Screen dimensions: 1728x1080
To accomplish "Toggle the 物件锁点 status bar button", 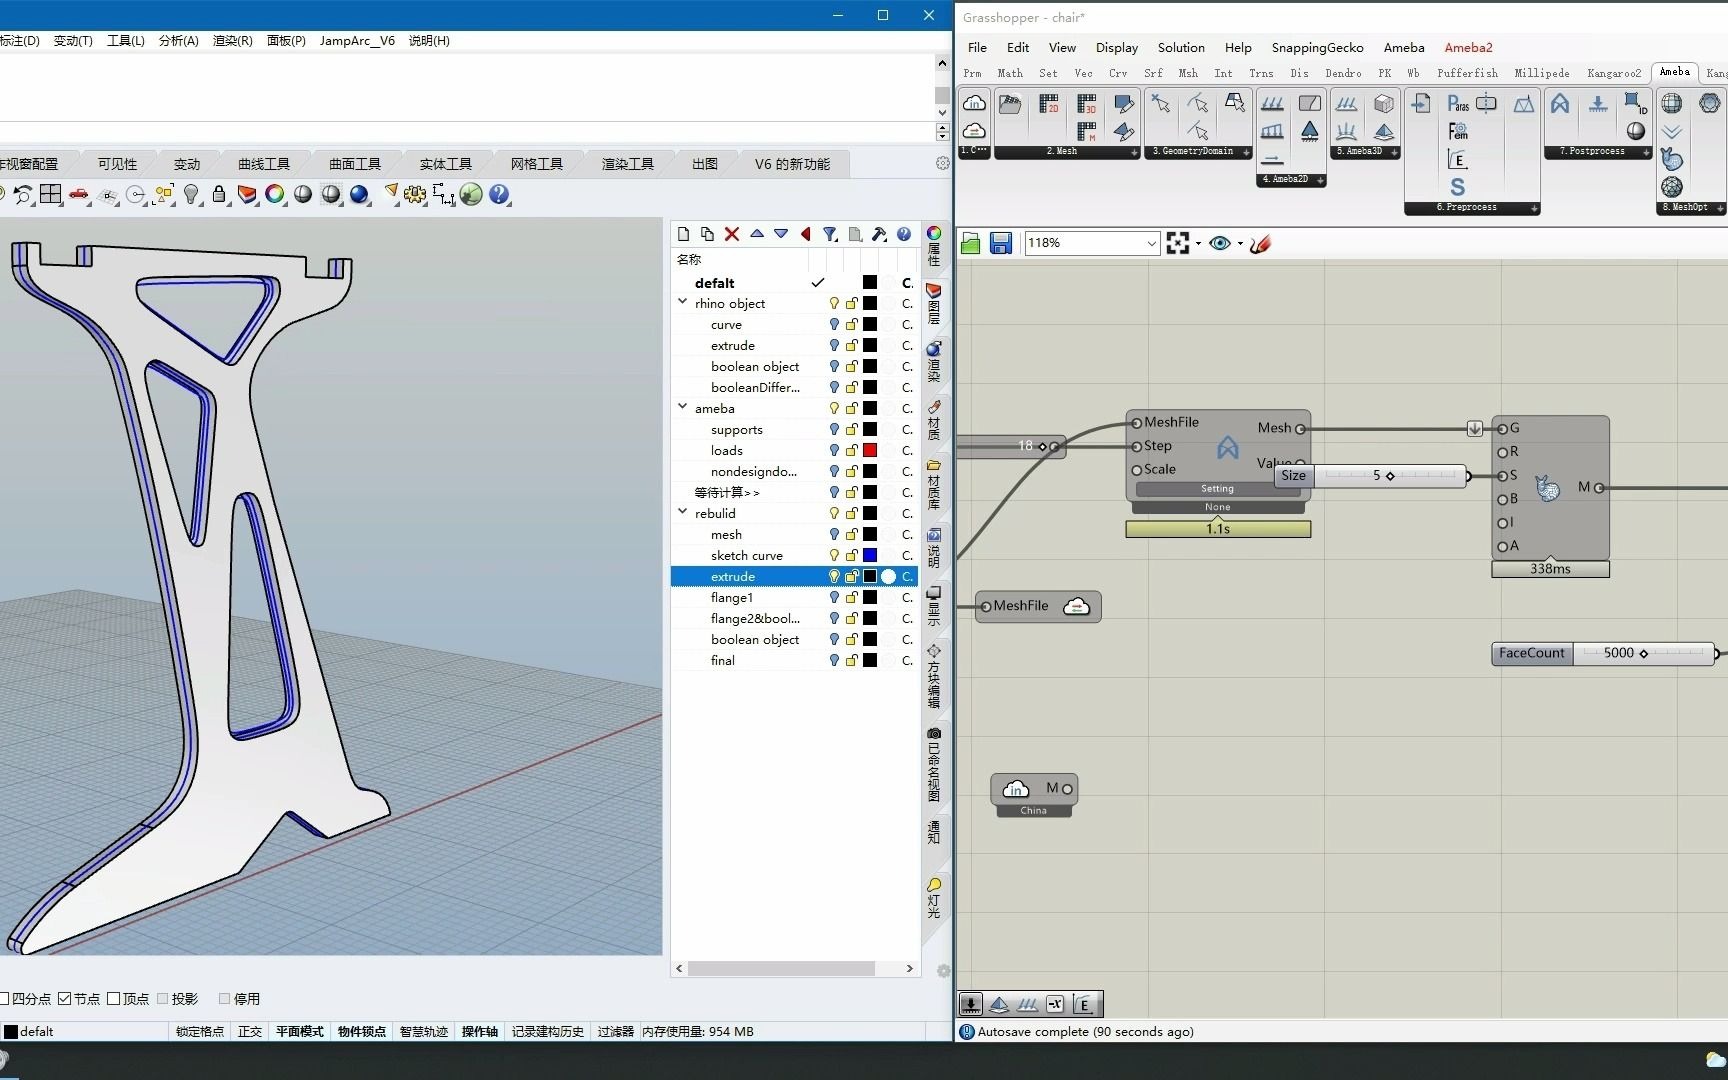I will click(x=361, y=1031).
